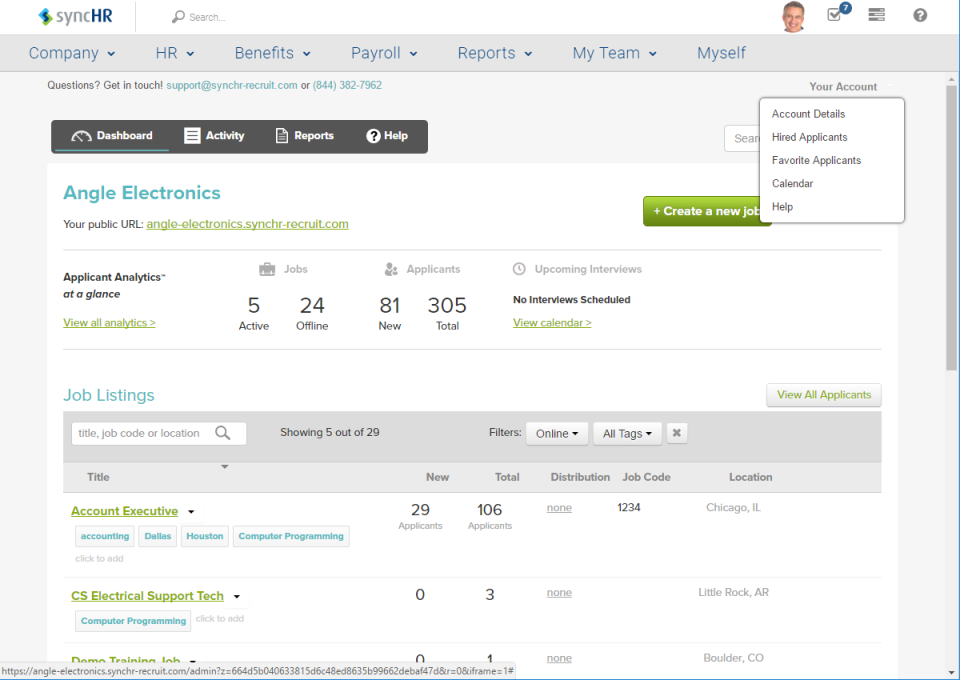This screenshot has width=960, height=680.
Task: Click View all analytics link
Action: [109, 323]
